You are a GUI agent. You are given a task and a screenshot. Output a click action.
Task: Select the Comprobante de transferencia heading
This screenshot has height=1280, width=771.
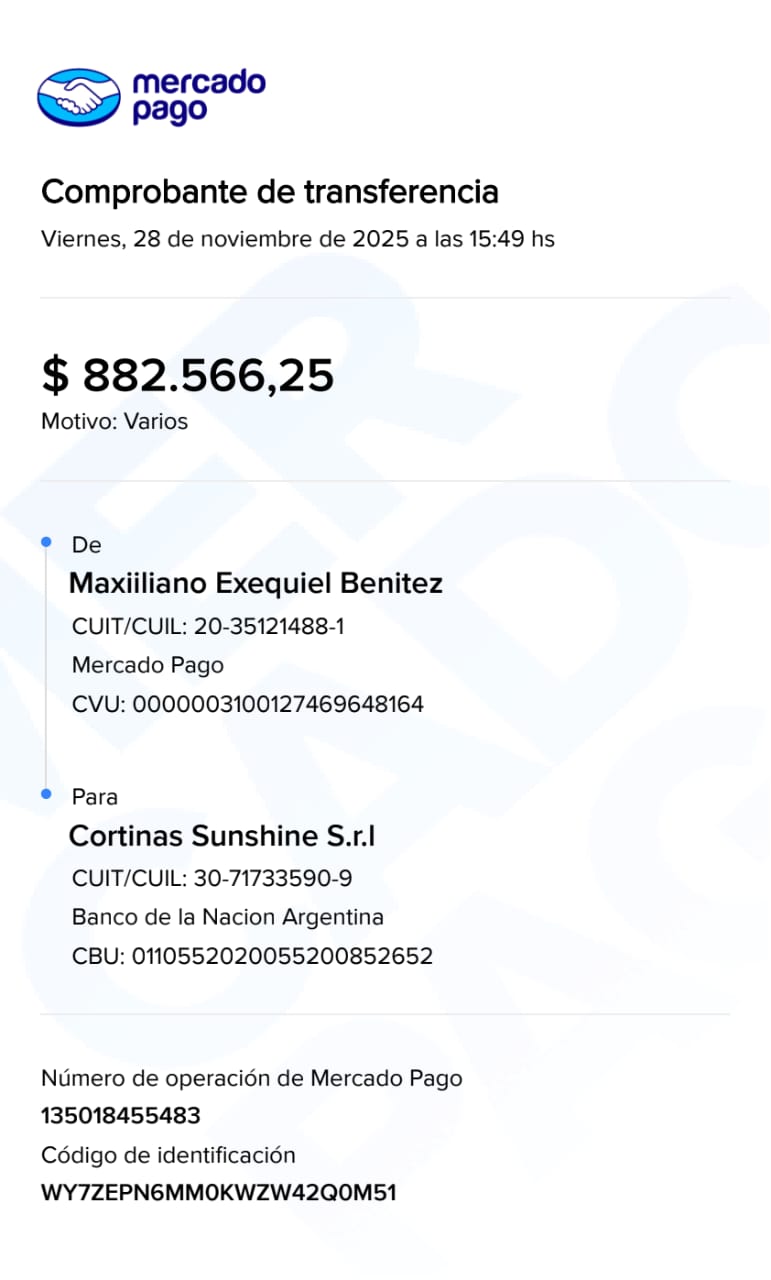coord(269,191)
